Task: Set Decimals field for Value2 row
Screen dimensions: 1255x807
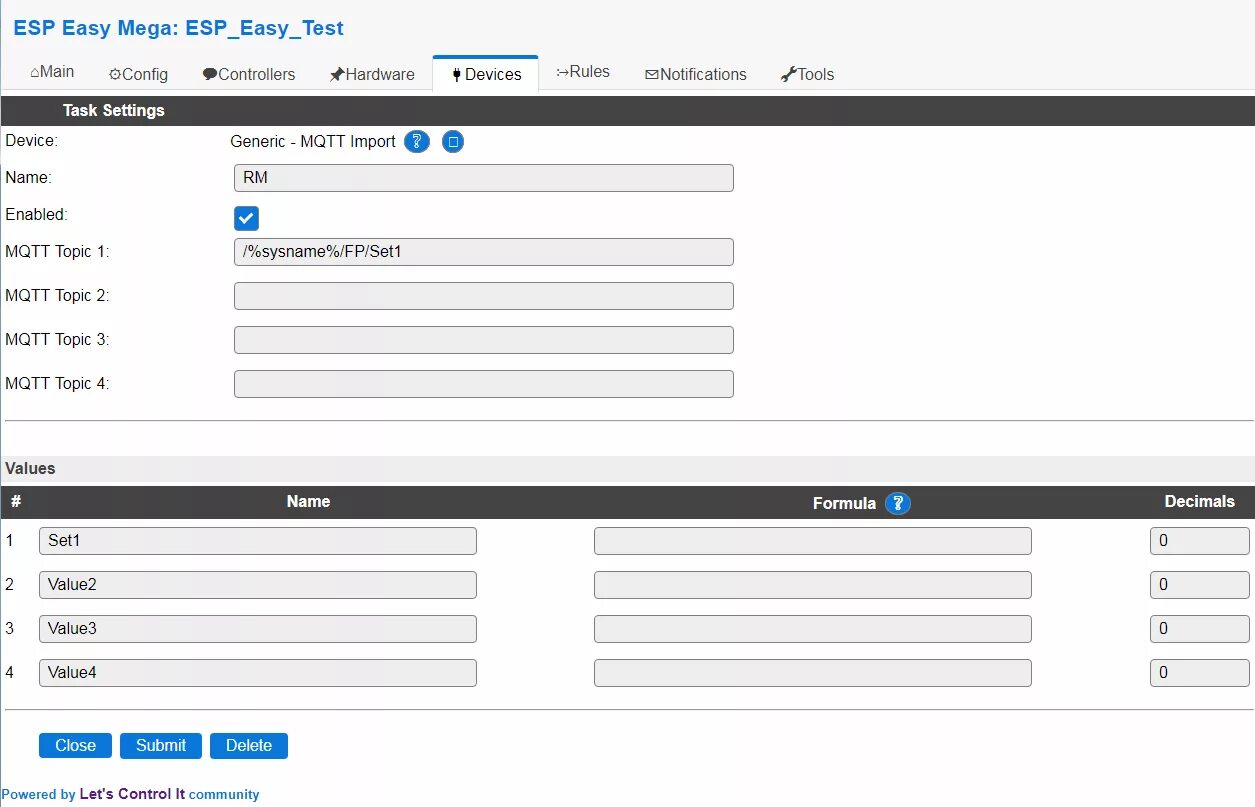Action: [x=1200, y=585]
